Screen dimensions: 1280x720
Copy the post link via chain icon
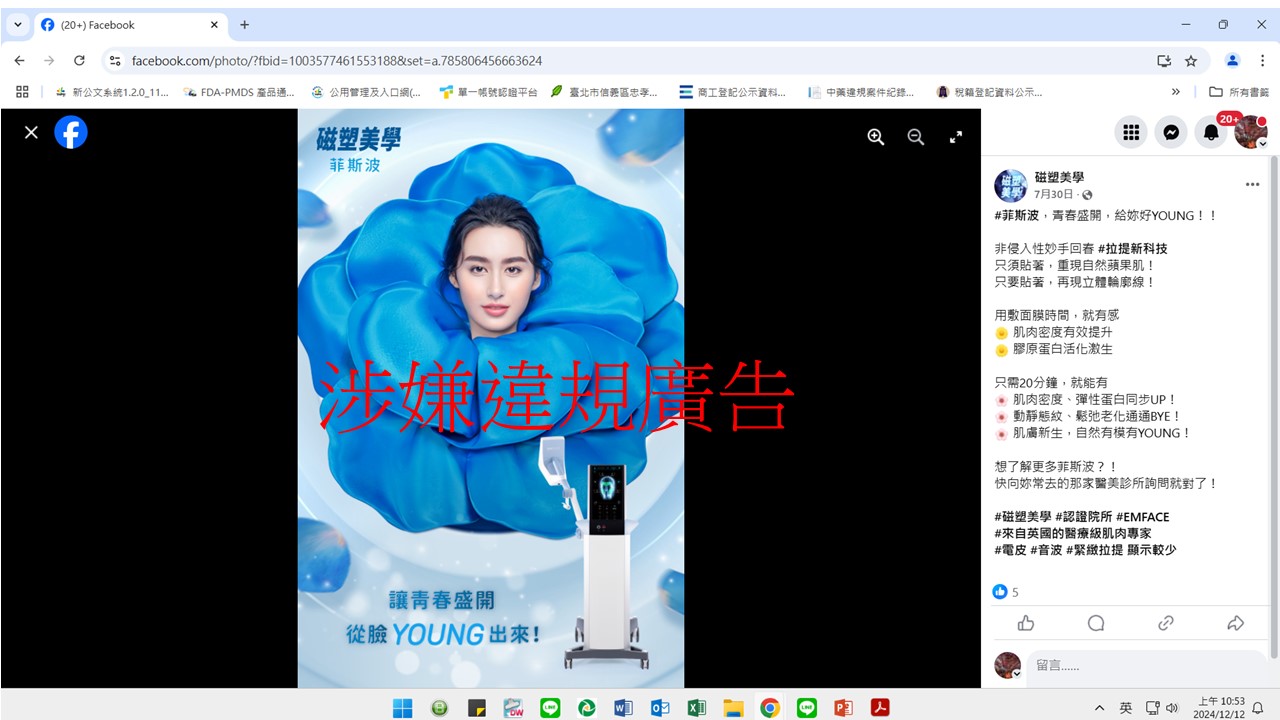(x=1166, y=623)
